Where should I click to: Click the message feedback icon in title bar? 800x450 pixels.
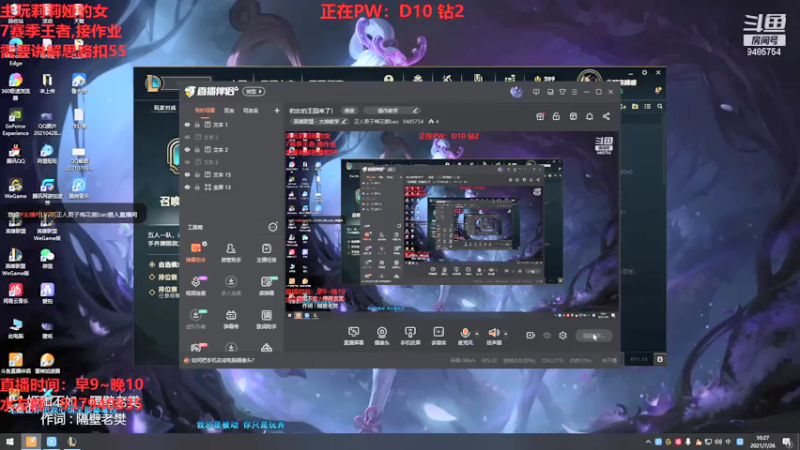(x=536, y=92)
